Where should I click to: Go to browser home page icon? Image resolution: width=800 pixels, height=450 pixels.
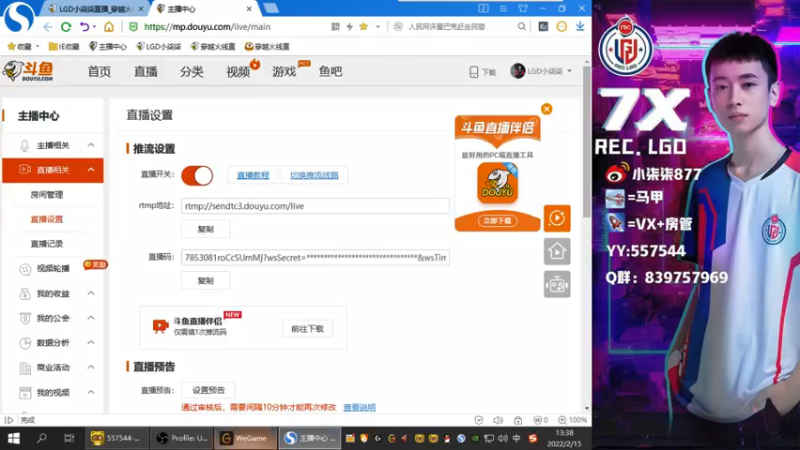pyautogui.click(x=109, y=27)
